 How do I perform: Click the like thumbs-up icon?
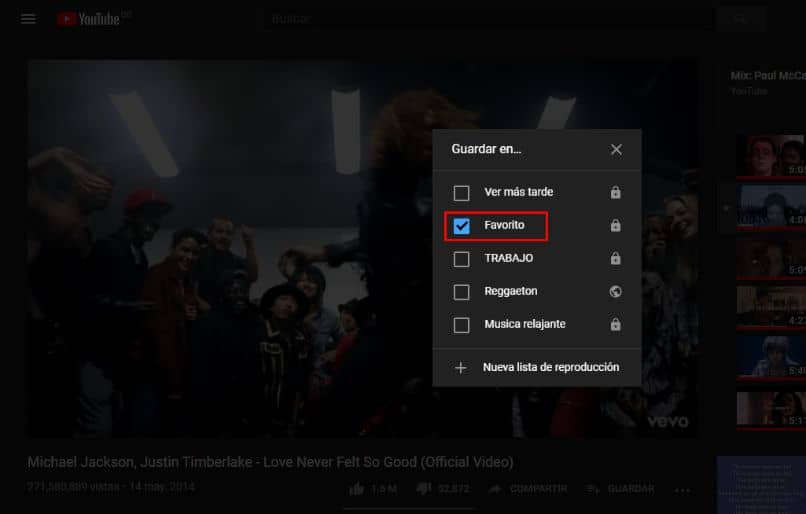tap(357, 489)
